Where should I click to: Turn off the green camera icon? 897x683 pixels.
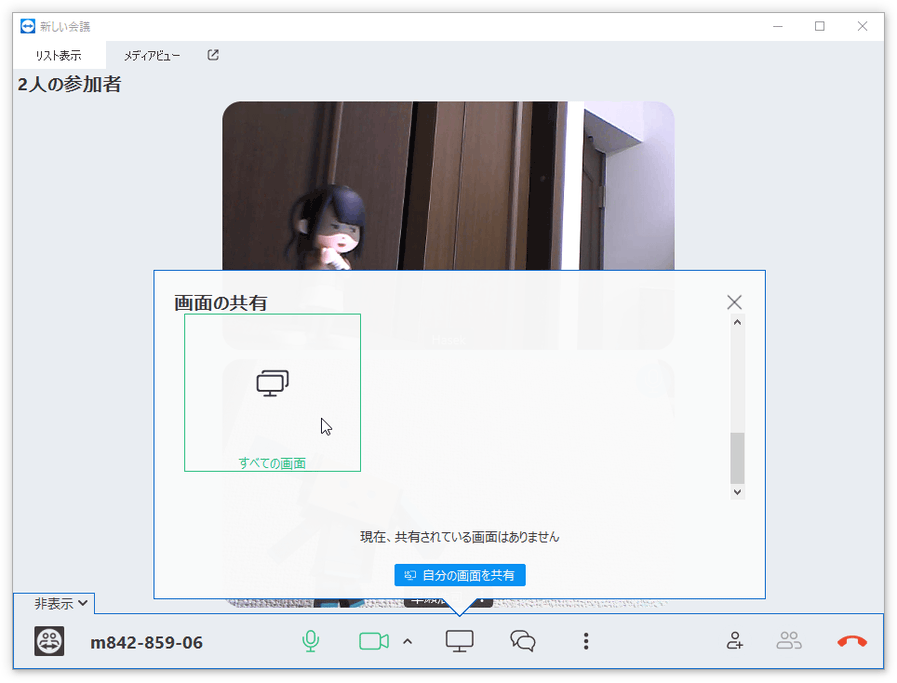(374, 641)
